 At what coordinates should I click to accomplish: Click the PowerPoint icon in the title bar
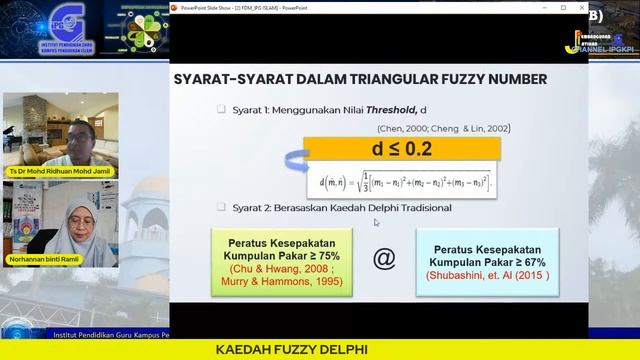click(x=174, y=8)
